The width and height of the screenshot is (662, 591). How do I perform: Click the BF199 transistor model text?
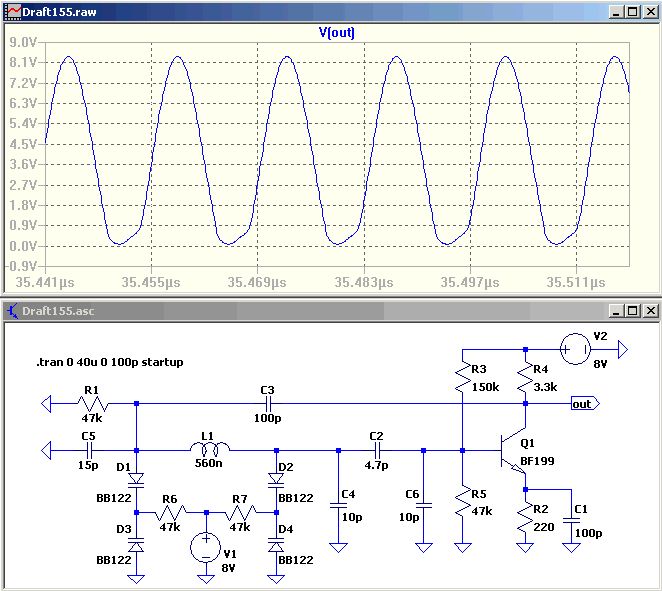pyautogui.click(x=537, y=461)
